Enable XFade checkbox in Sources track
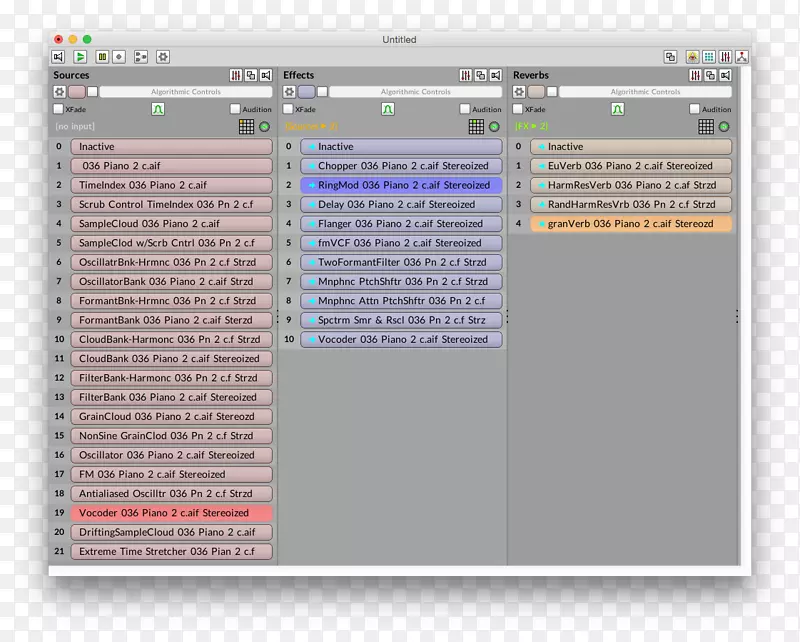Viewport: 800px width, 642px height. (59, 109)
